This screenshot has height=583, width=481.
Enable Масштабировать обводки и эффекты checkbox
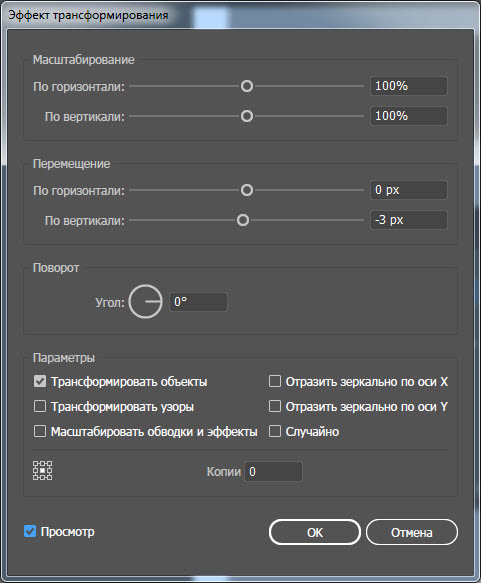[40, 431]
